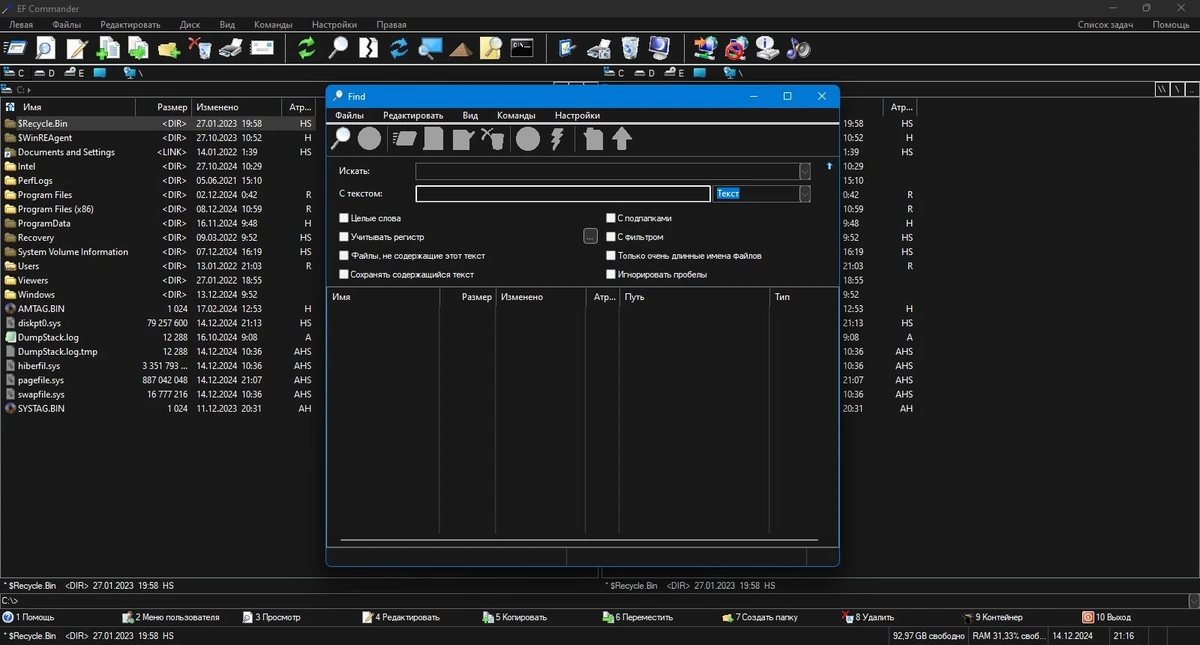Click the Искать search input field

click(607, 171)
